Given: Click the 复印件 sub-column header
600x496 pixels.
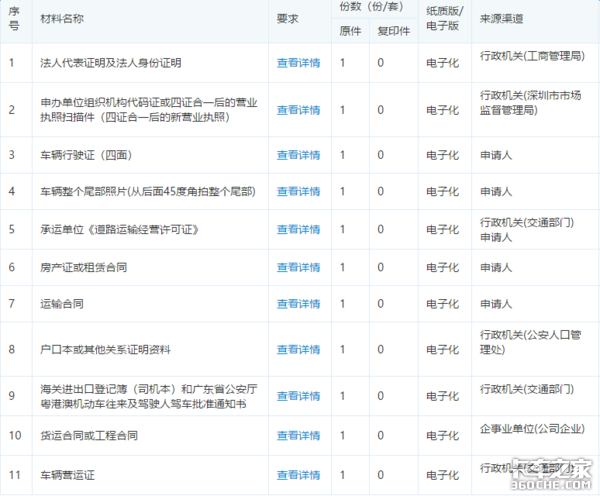Looking at the screenshot, I should click(393, 30).
